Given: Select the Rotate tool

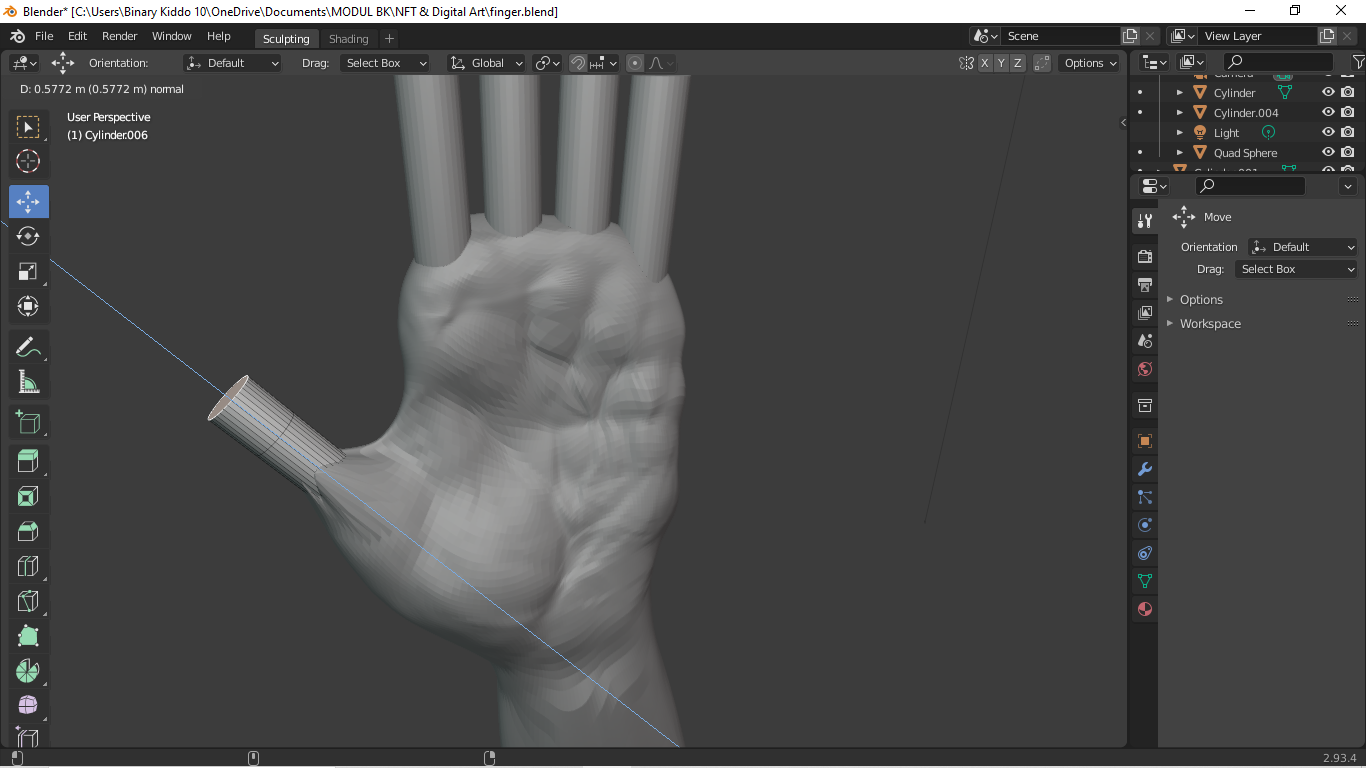Looking at the screenshot, I should click(28, 236).
